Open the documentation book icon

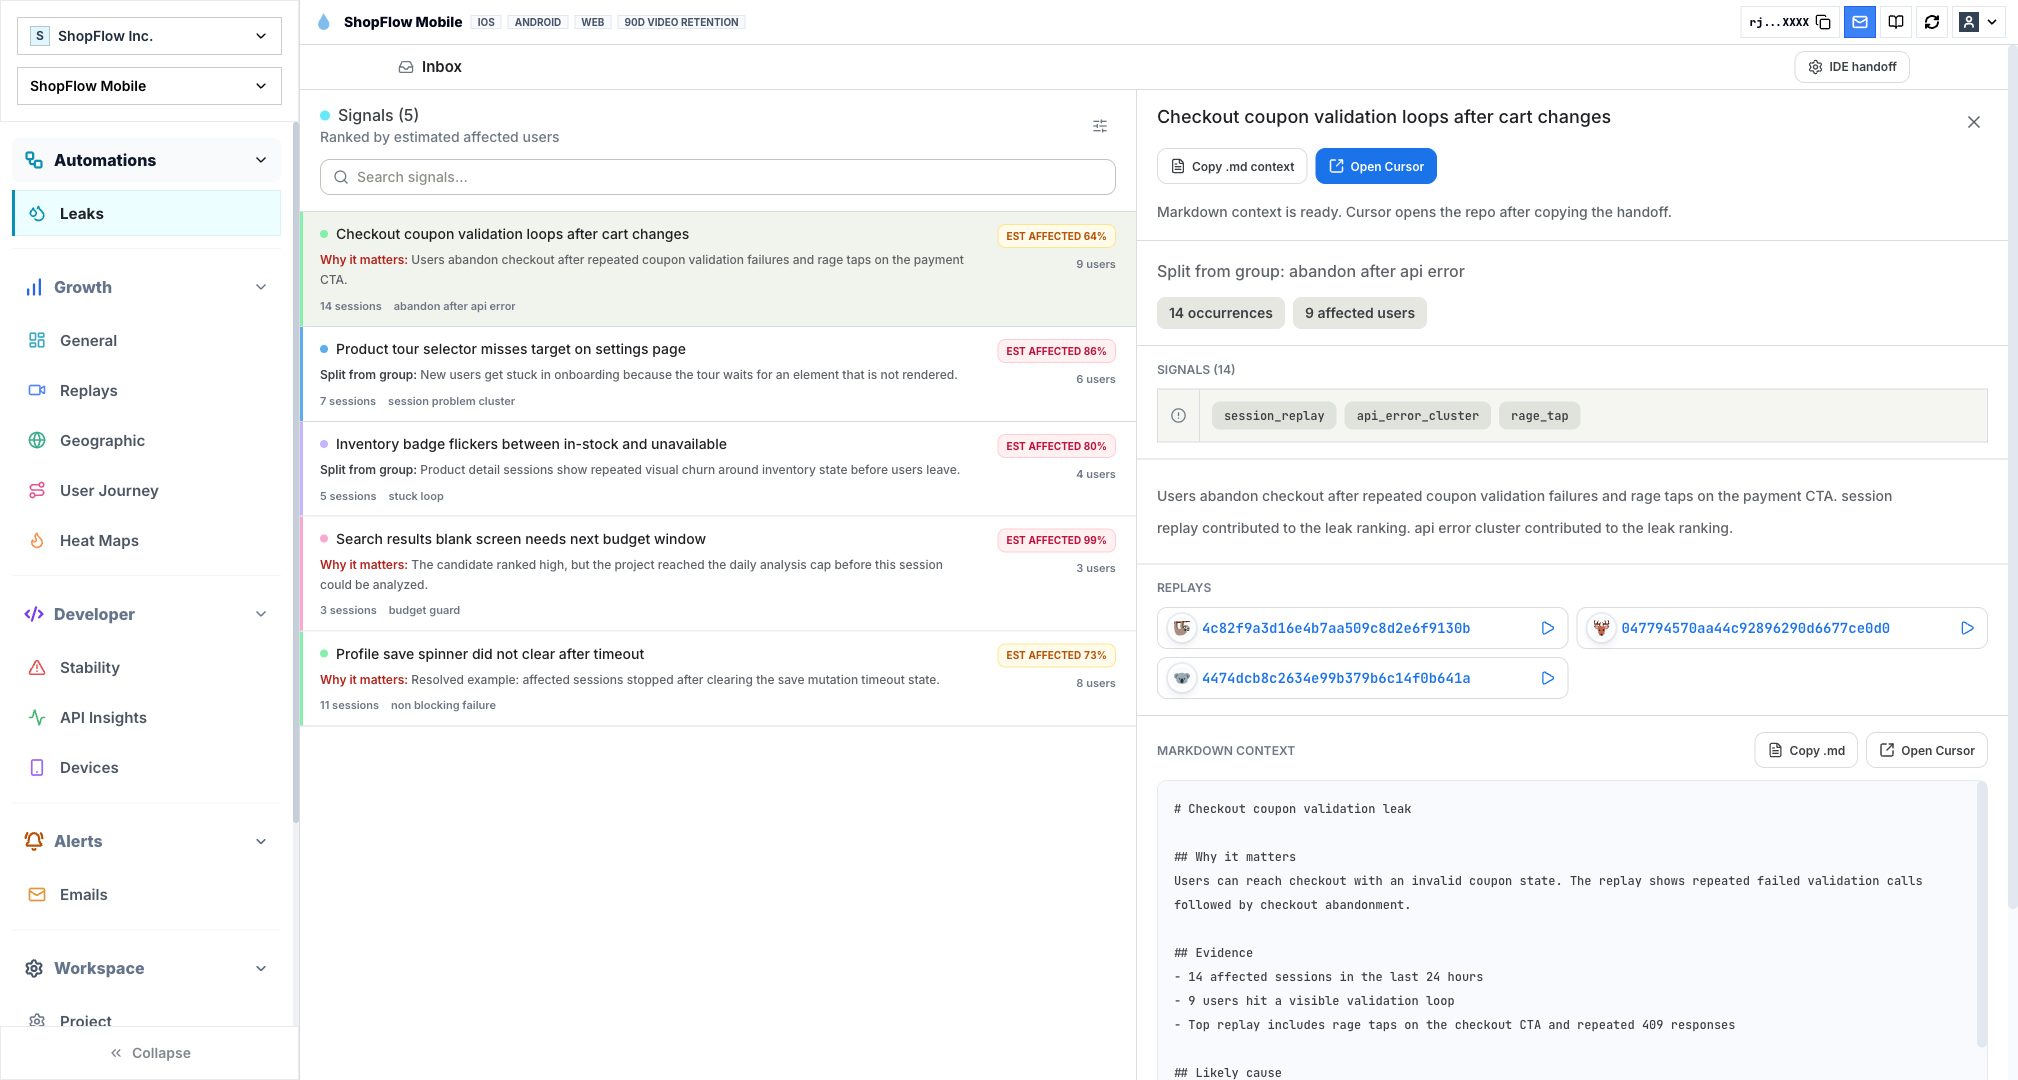pos(1896,22)
